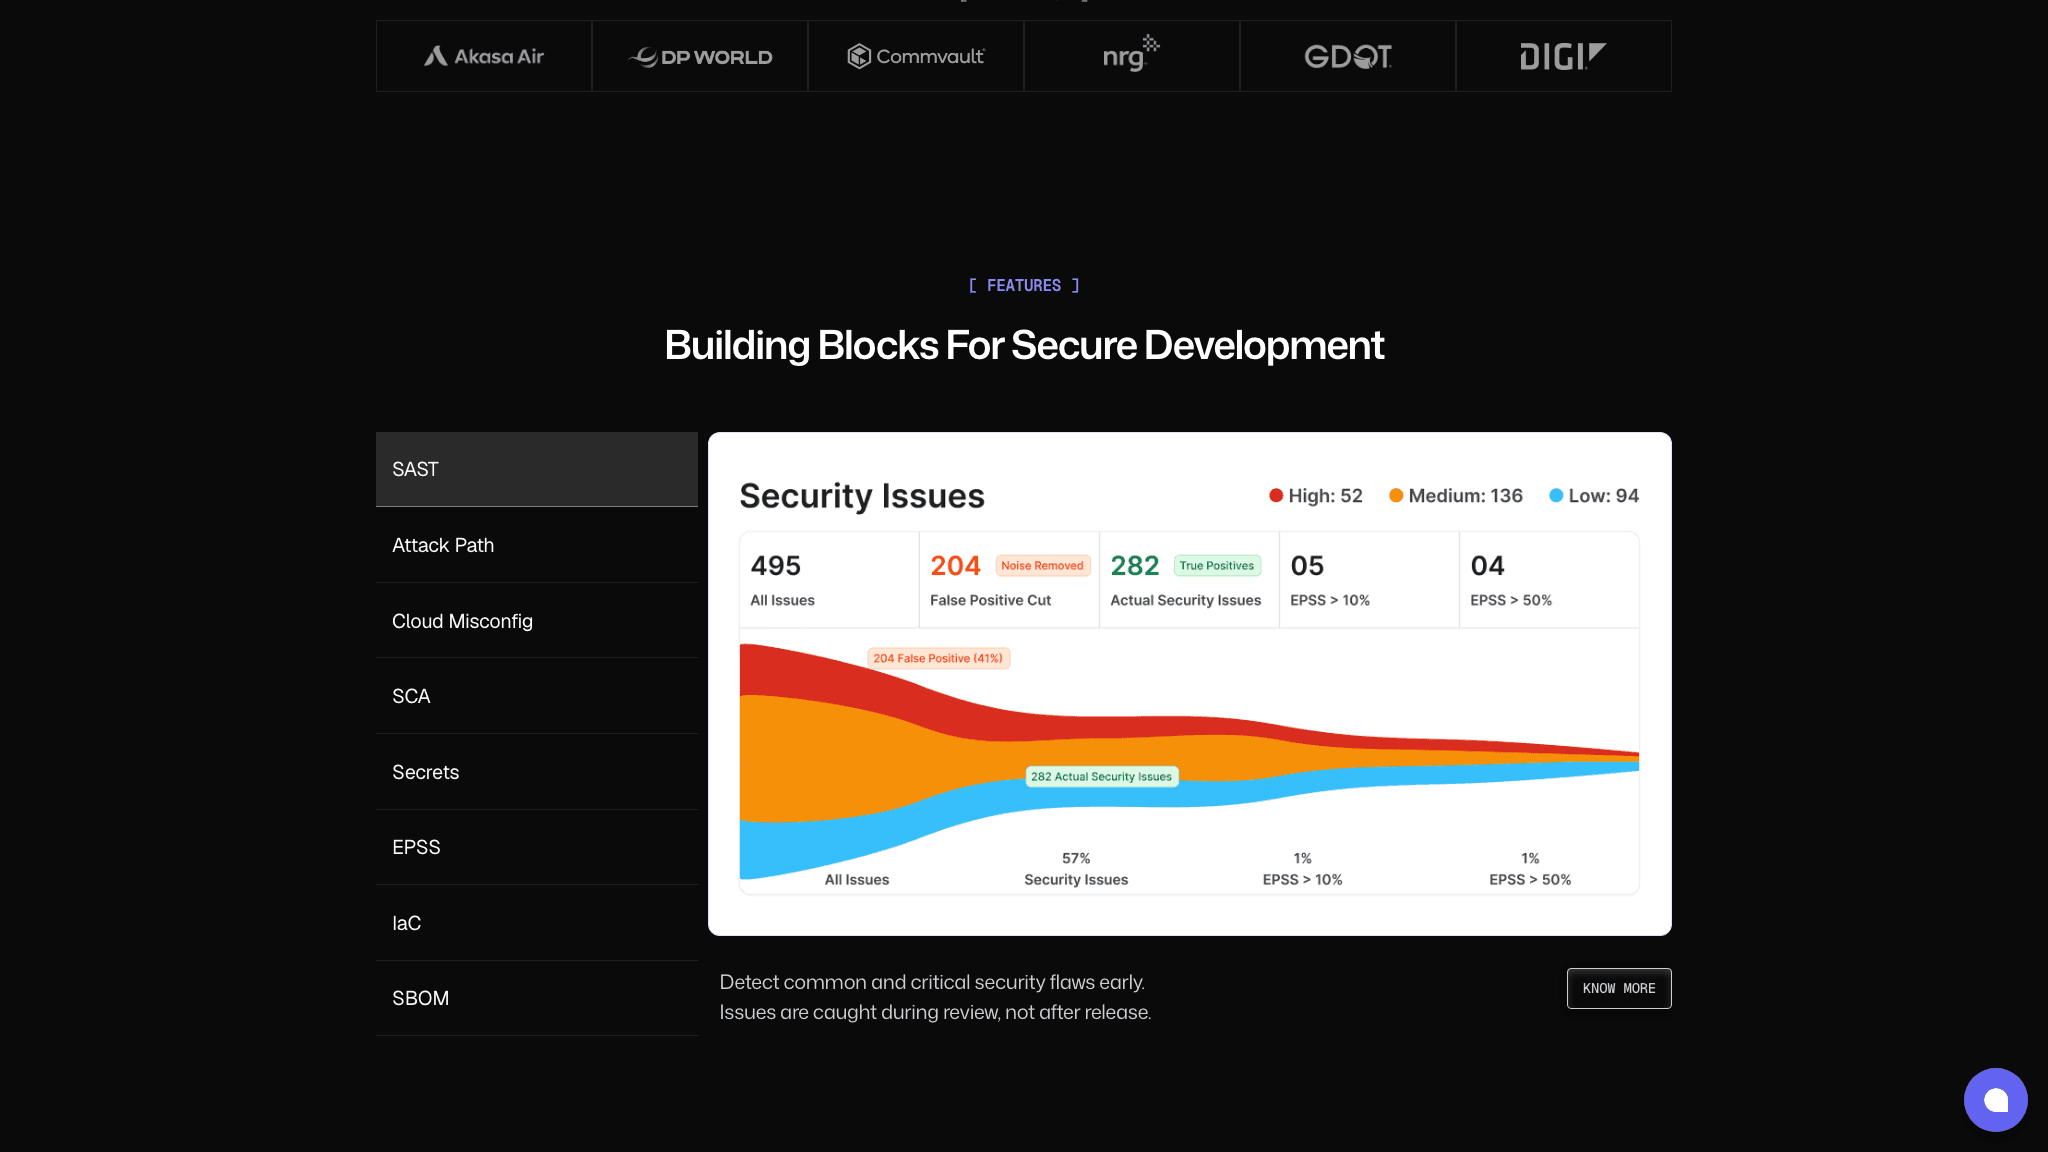Viewport: 2048px width, 1152px height.
Task: Open the chat widget bubble
Action: click(x=1995, y=1100)
